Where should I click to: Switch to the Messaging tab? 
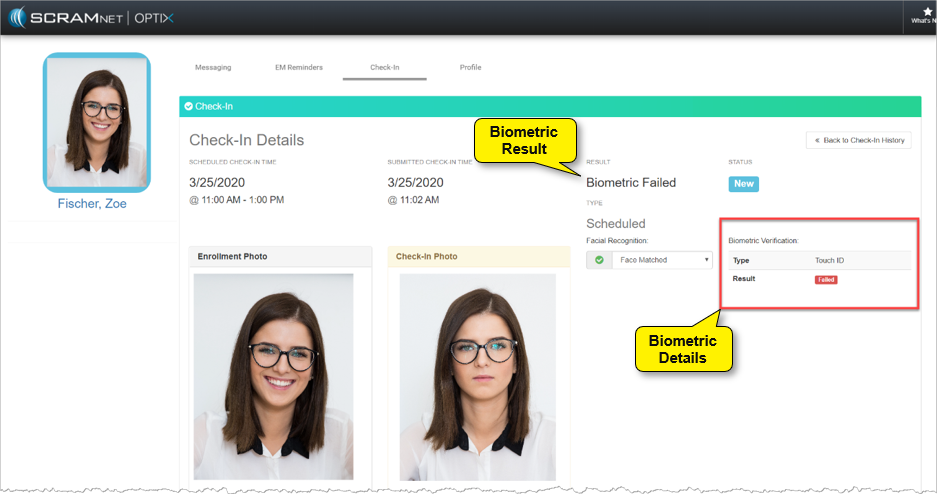point(212,67)
